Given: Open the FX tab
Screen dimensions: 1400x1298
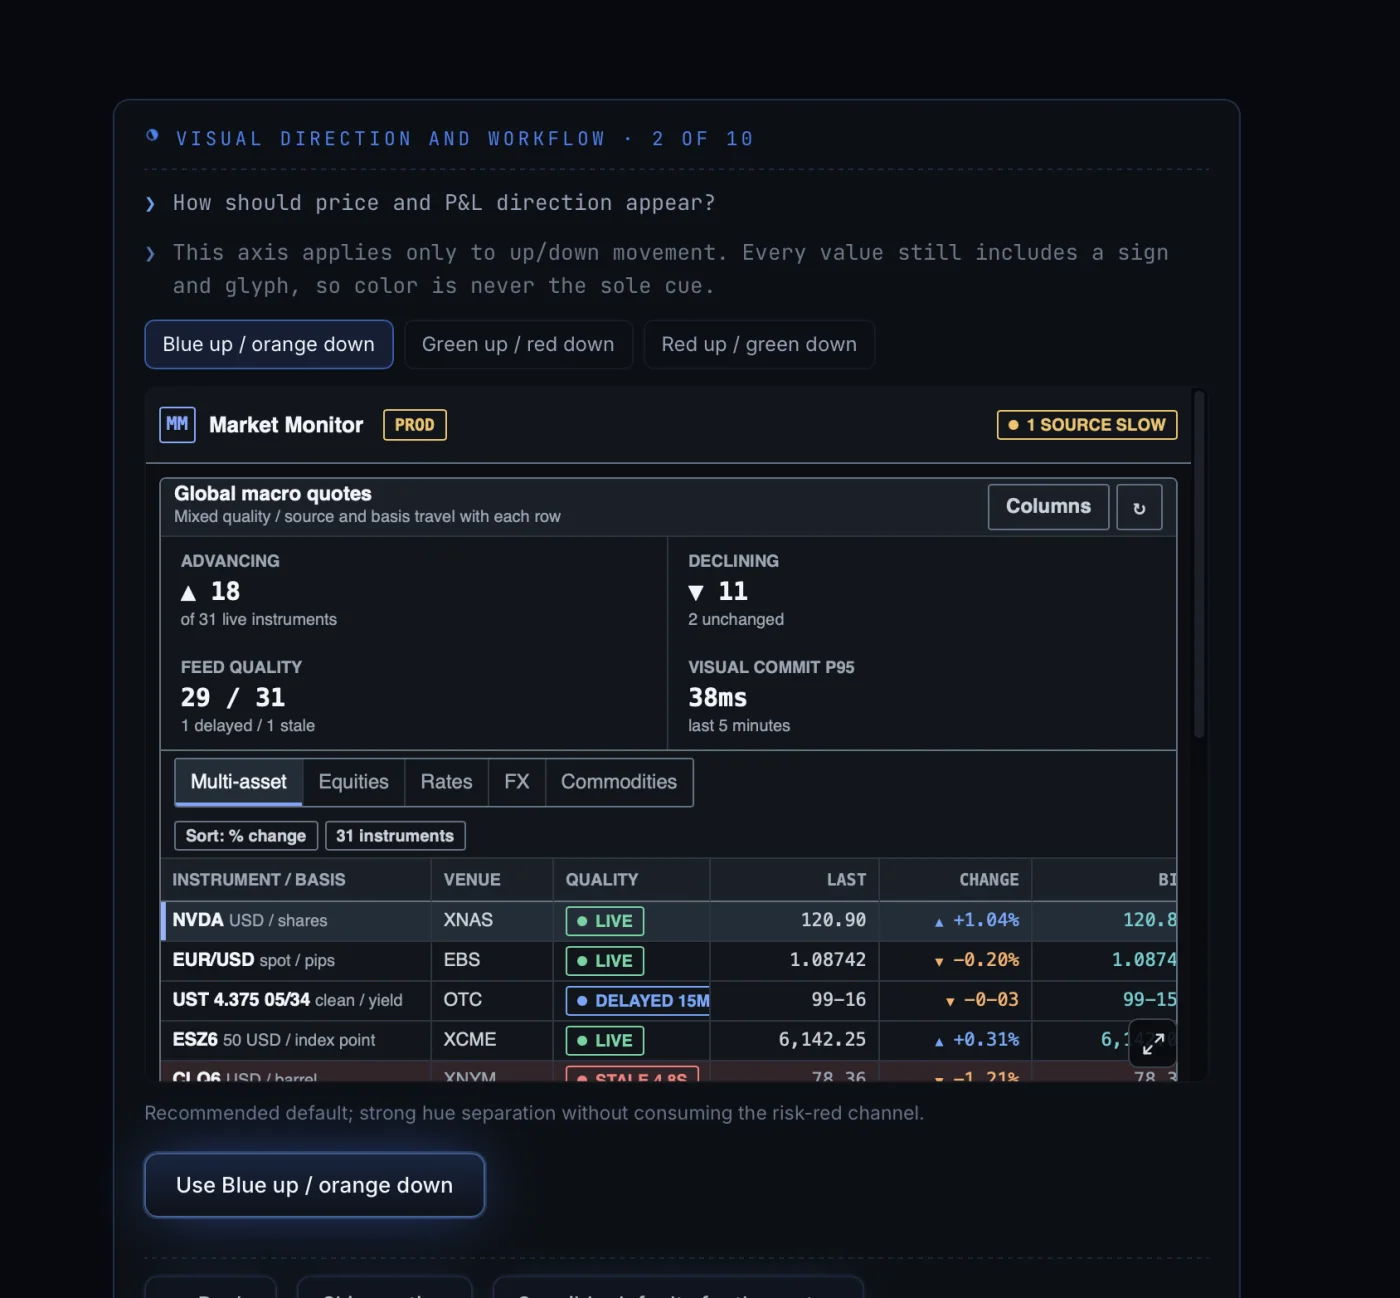Looking at the screenshot, I should coord(517,782).
